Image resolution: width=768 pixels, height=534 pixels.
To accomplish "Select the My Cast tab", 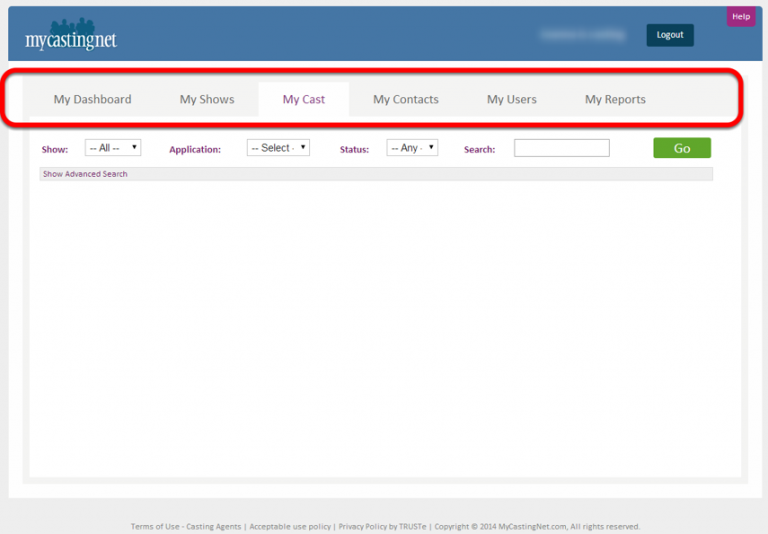I will pos(303,99).
